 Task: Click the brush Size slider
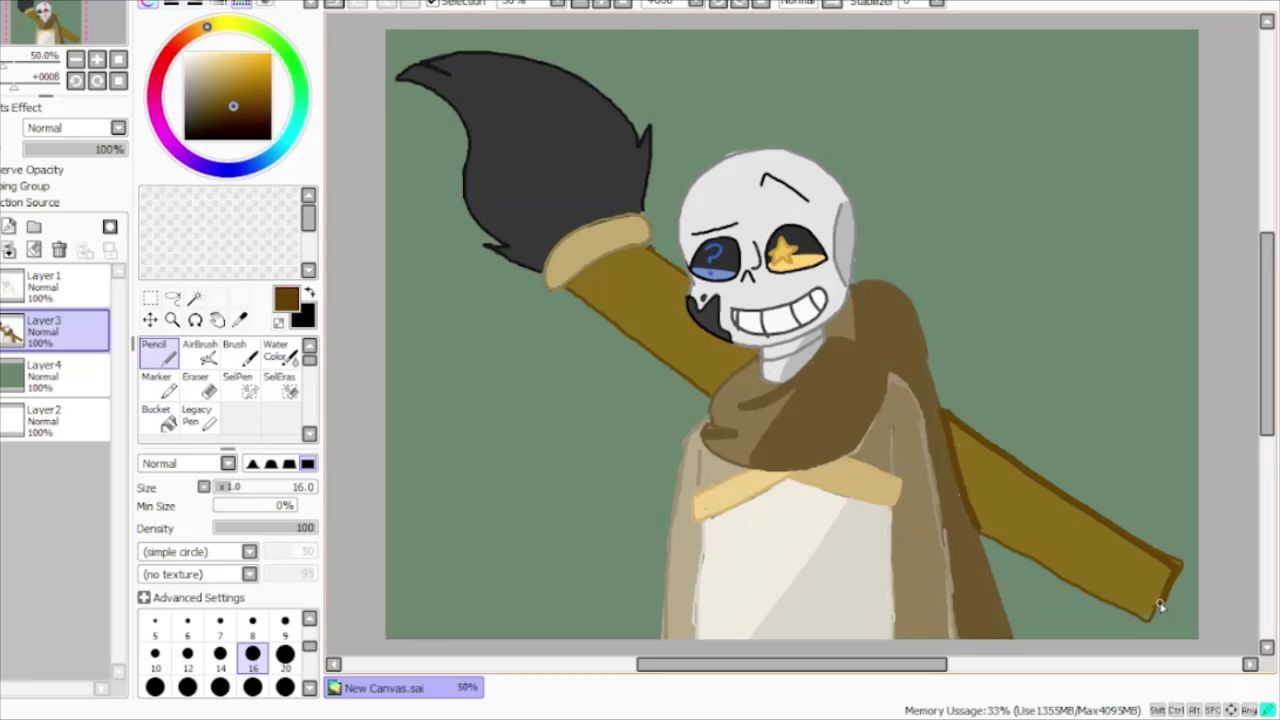click(x=265, y=487)
